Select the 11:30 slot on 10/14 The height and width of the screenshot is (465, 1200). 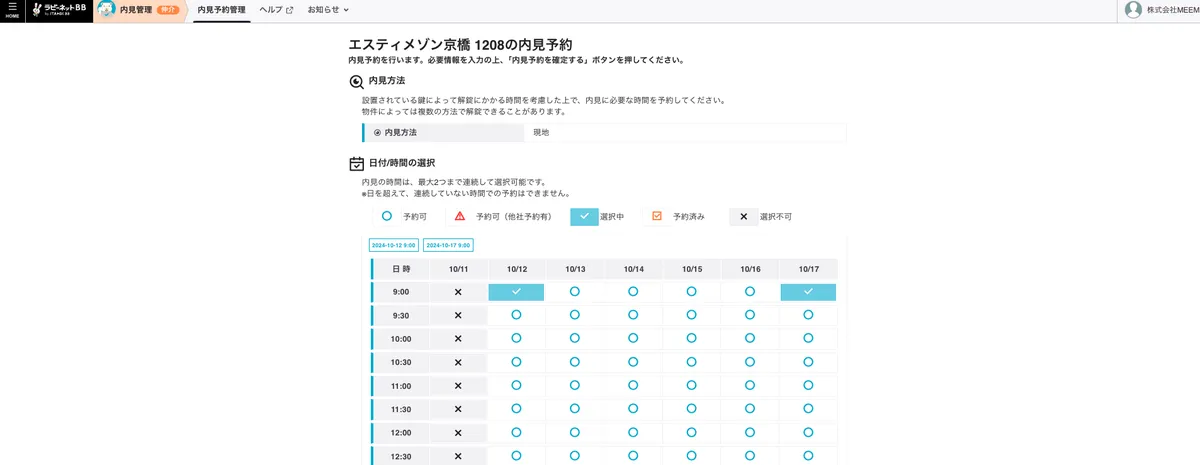coord(633,409)
